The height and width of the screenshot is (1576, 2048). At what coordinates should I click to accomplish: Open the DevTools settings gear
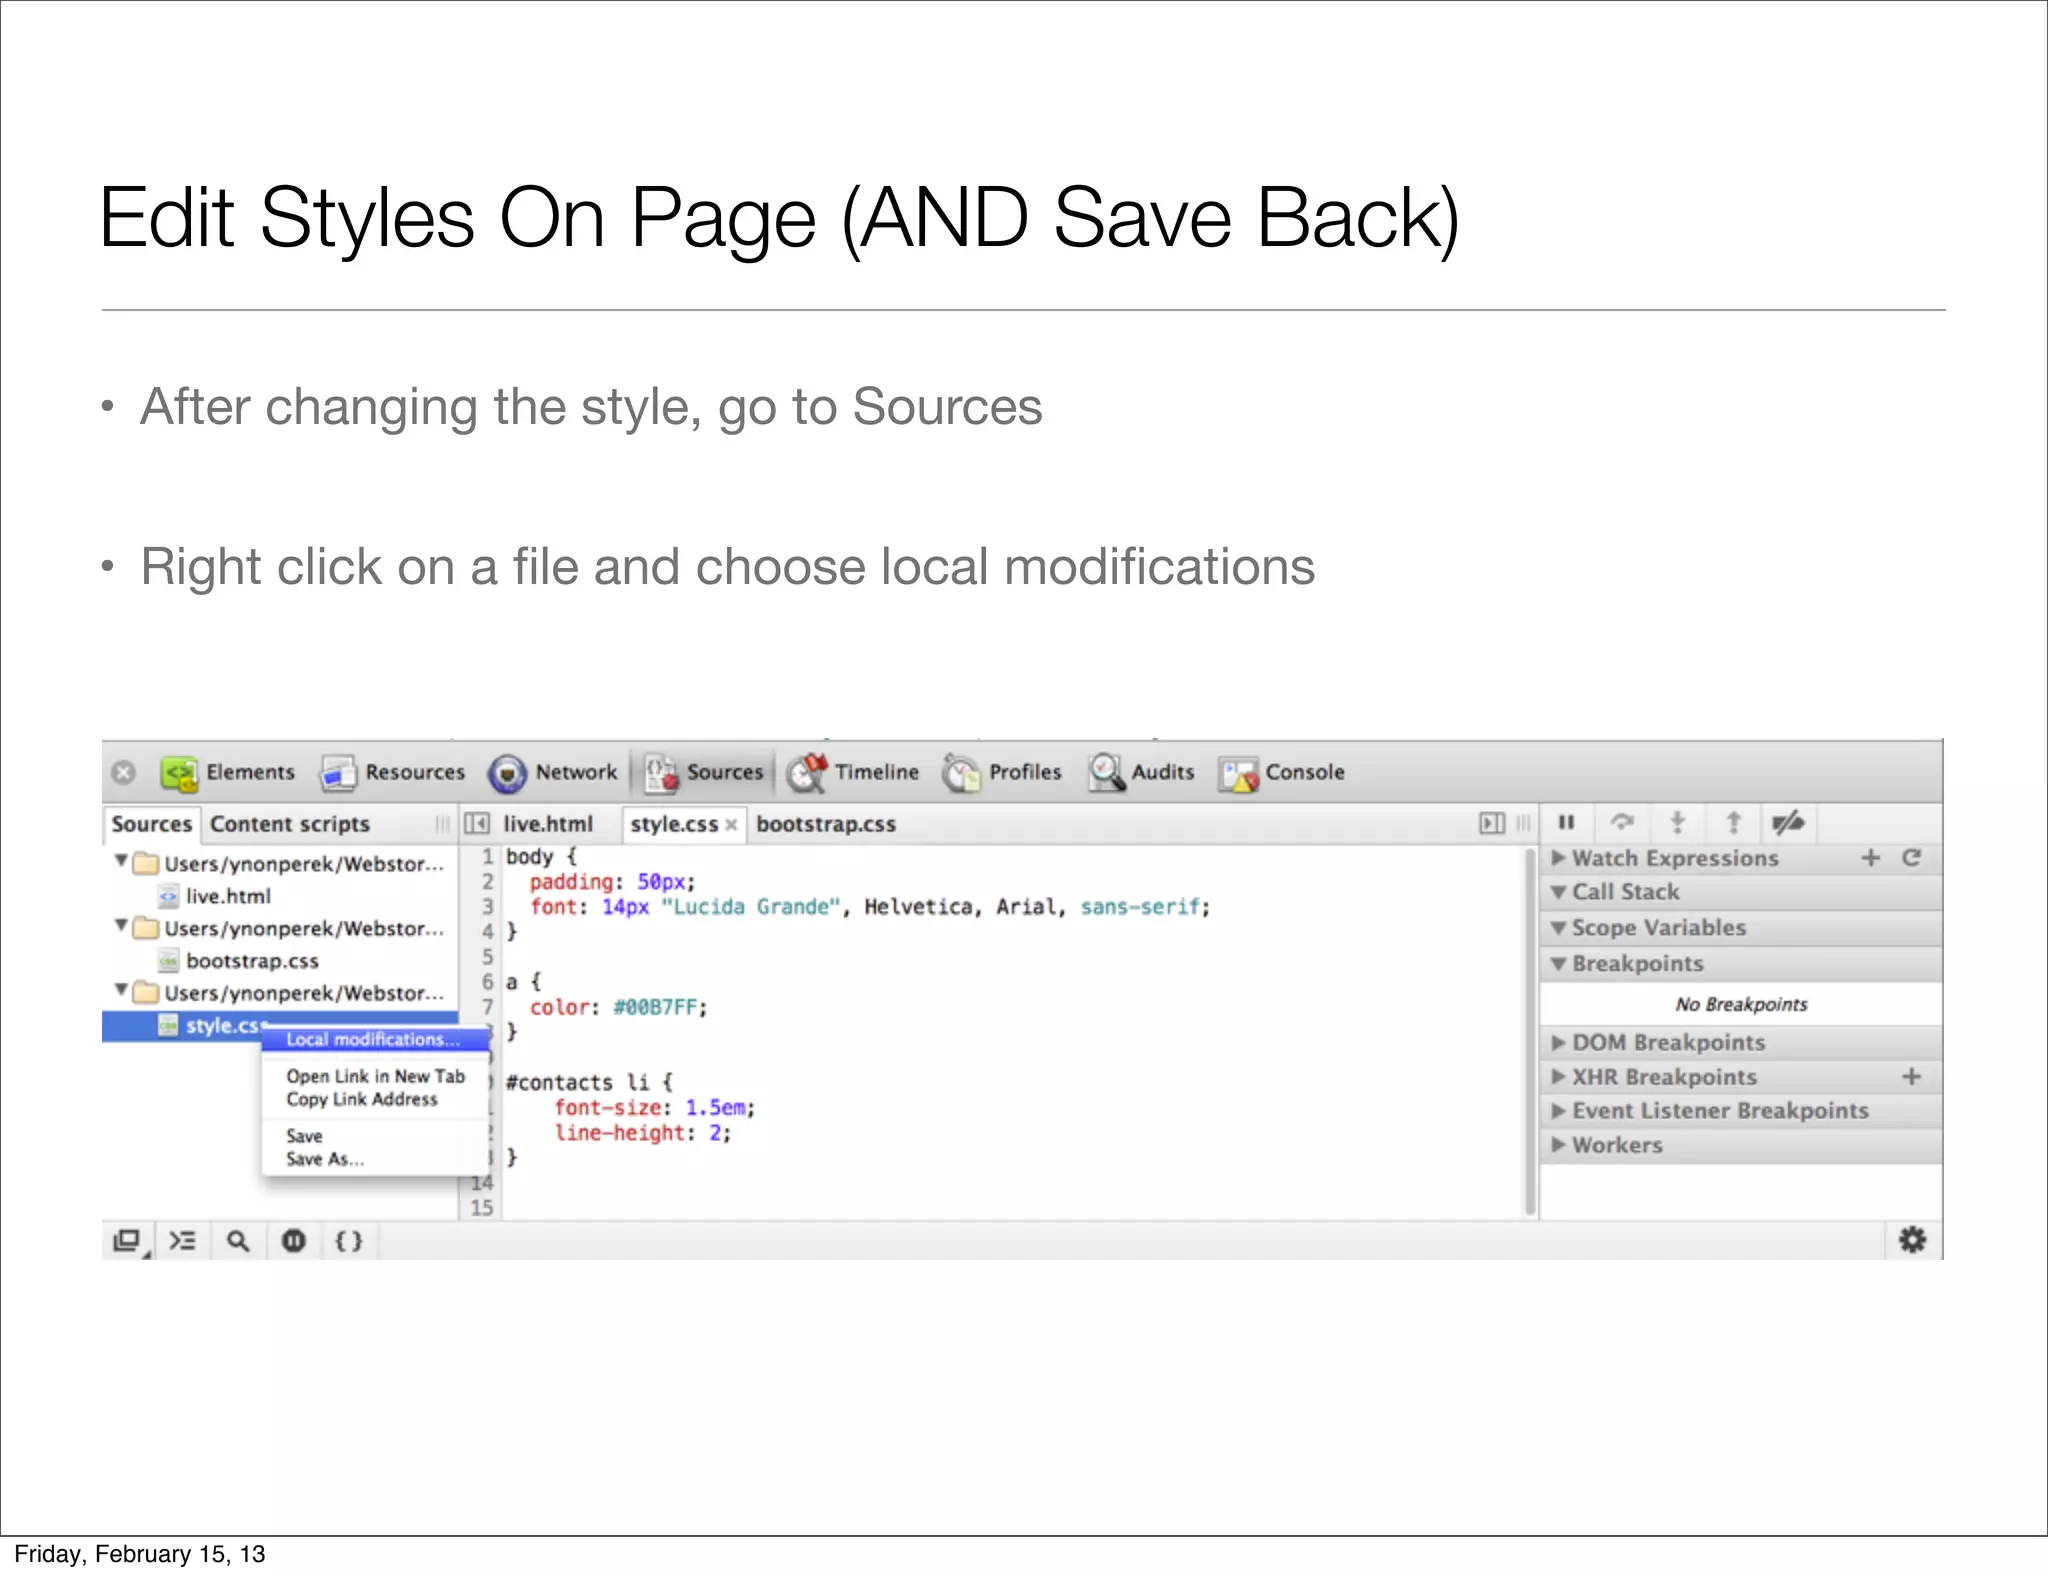pos(1912,1241)
